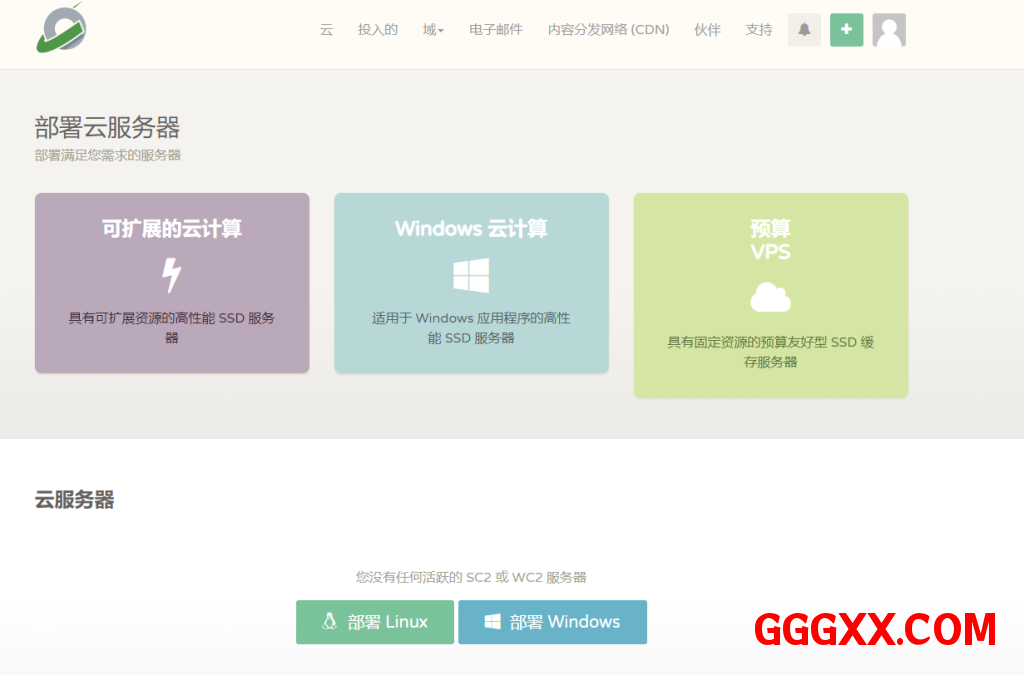Click the green site logo

coord(61,28)
